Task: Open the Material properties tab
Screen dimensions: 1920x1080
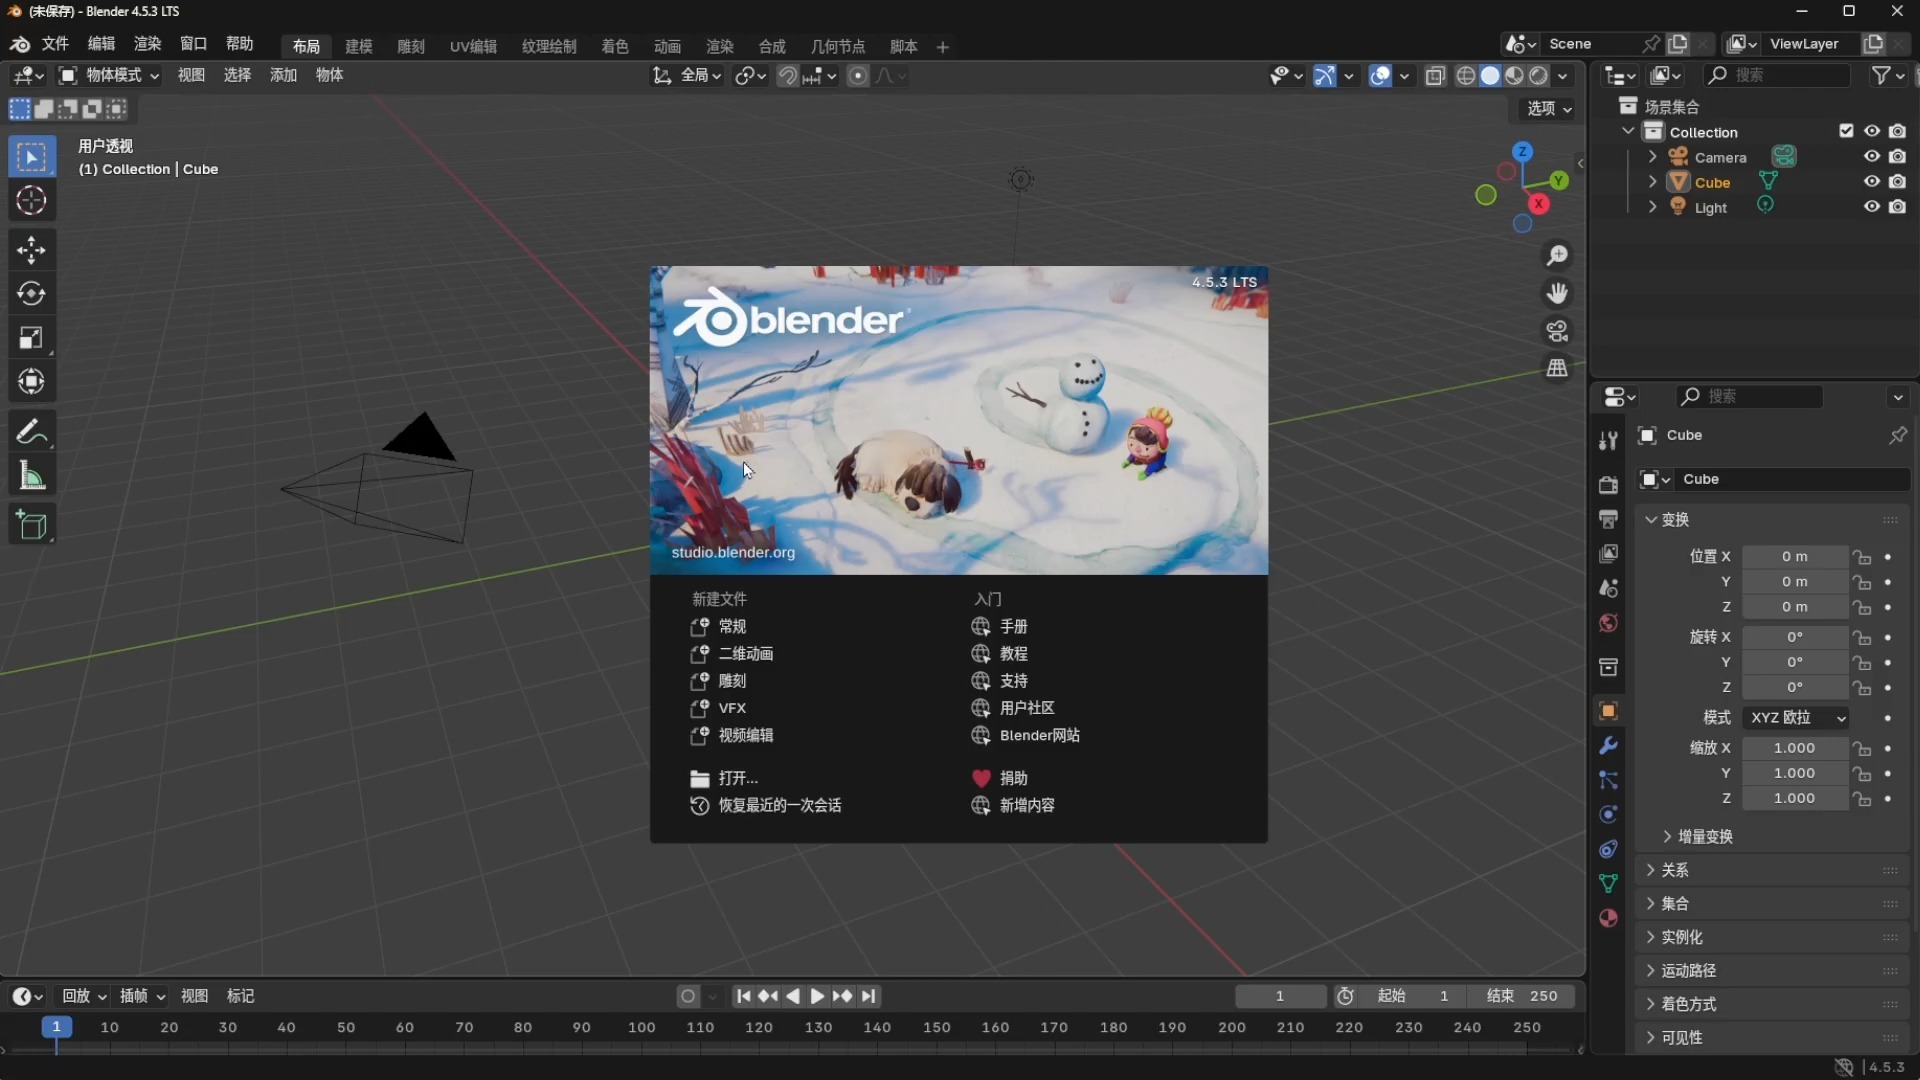Action: point(1608,918)
